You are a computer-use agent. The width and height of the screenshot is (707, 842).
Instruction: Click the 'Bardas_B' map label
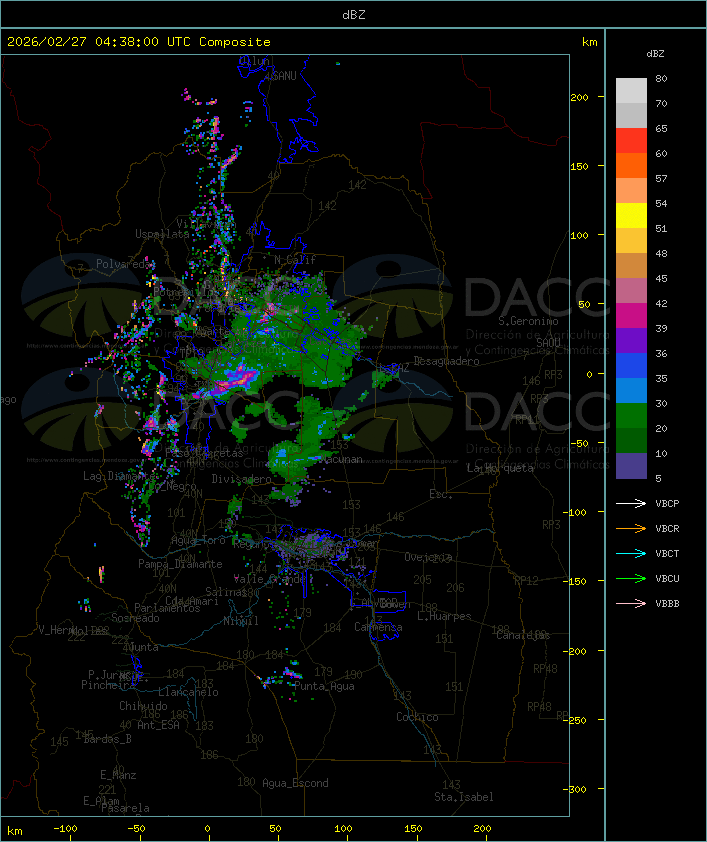click(107, 739)
